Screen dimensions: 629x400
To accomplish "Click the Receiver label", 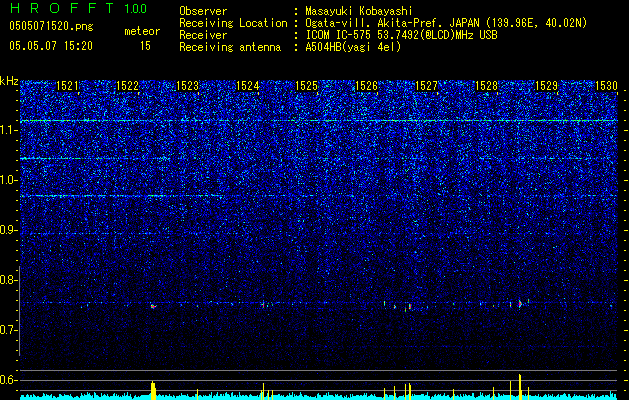I will click(203, 35).
